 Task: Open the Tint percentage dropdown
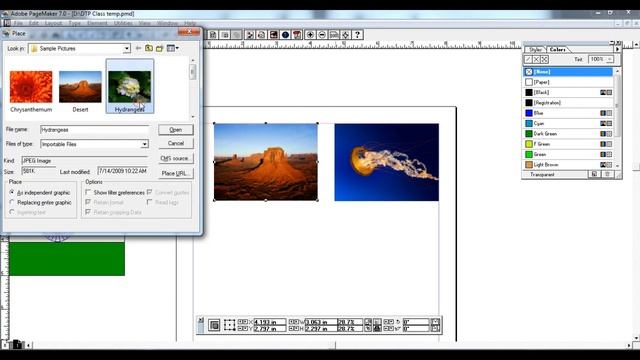coord(609,60)
